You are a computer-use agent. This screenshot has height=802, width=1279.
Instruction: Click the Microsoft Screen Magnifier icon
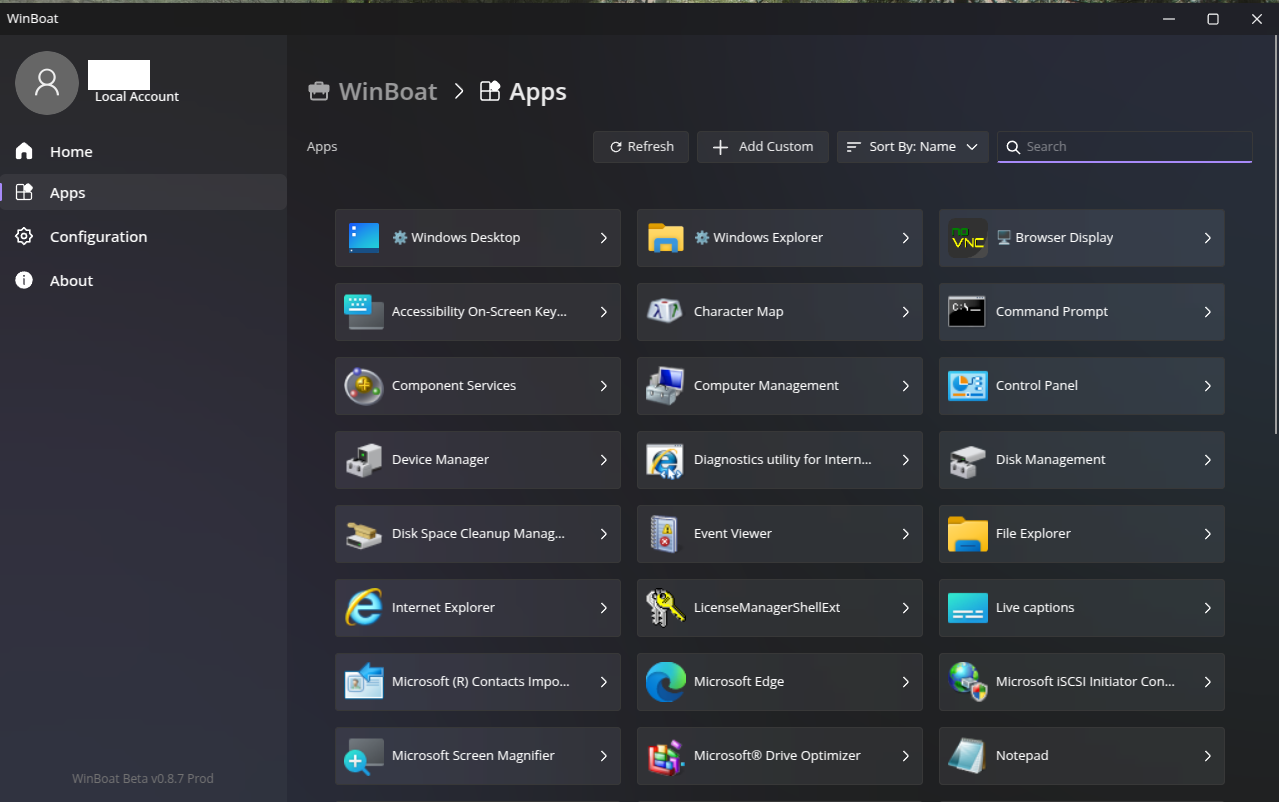[364, 756]
